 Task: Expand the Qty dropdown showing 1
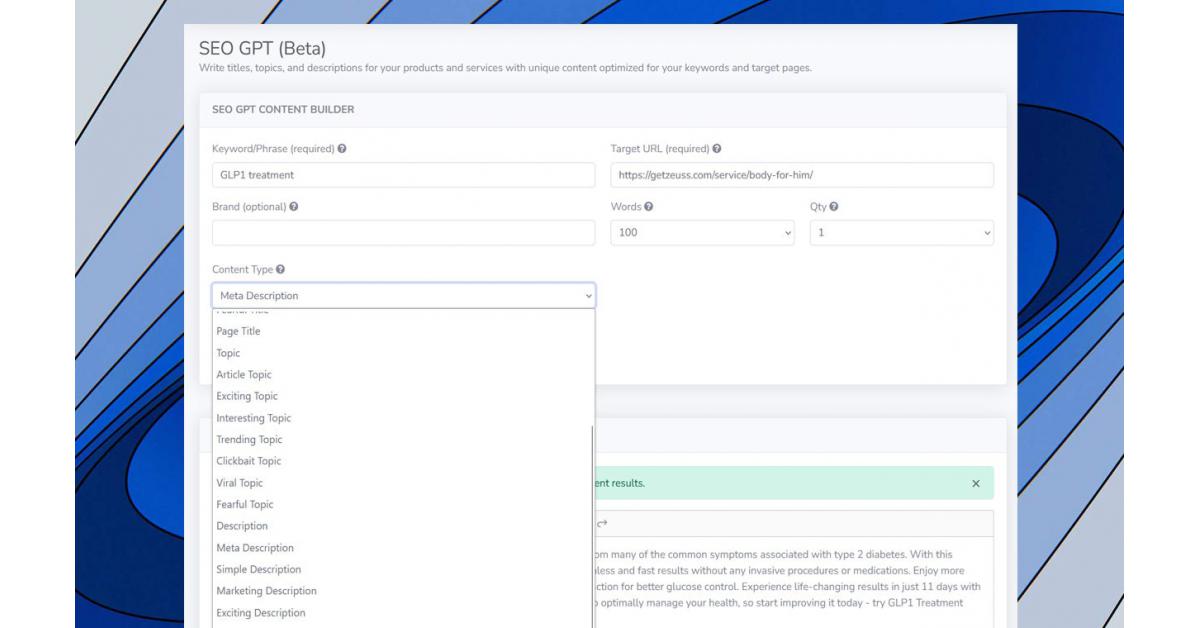tap(901, 233)
